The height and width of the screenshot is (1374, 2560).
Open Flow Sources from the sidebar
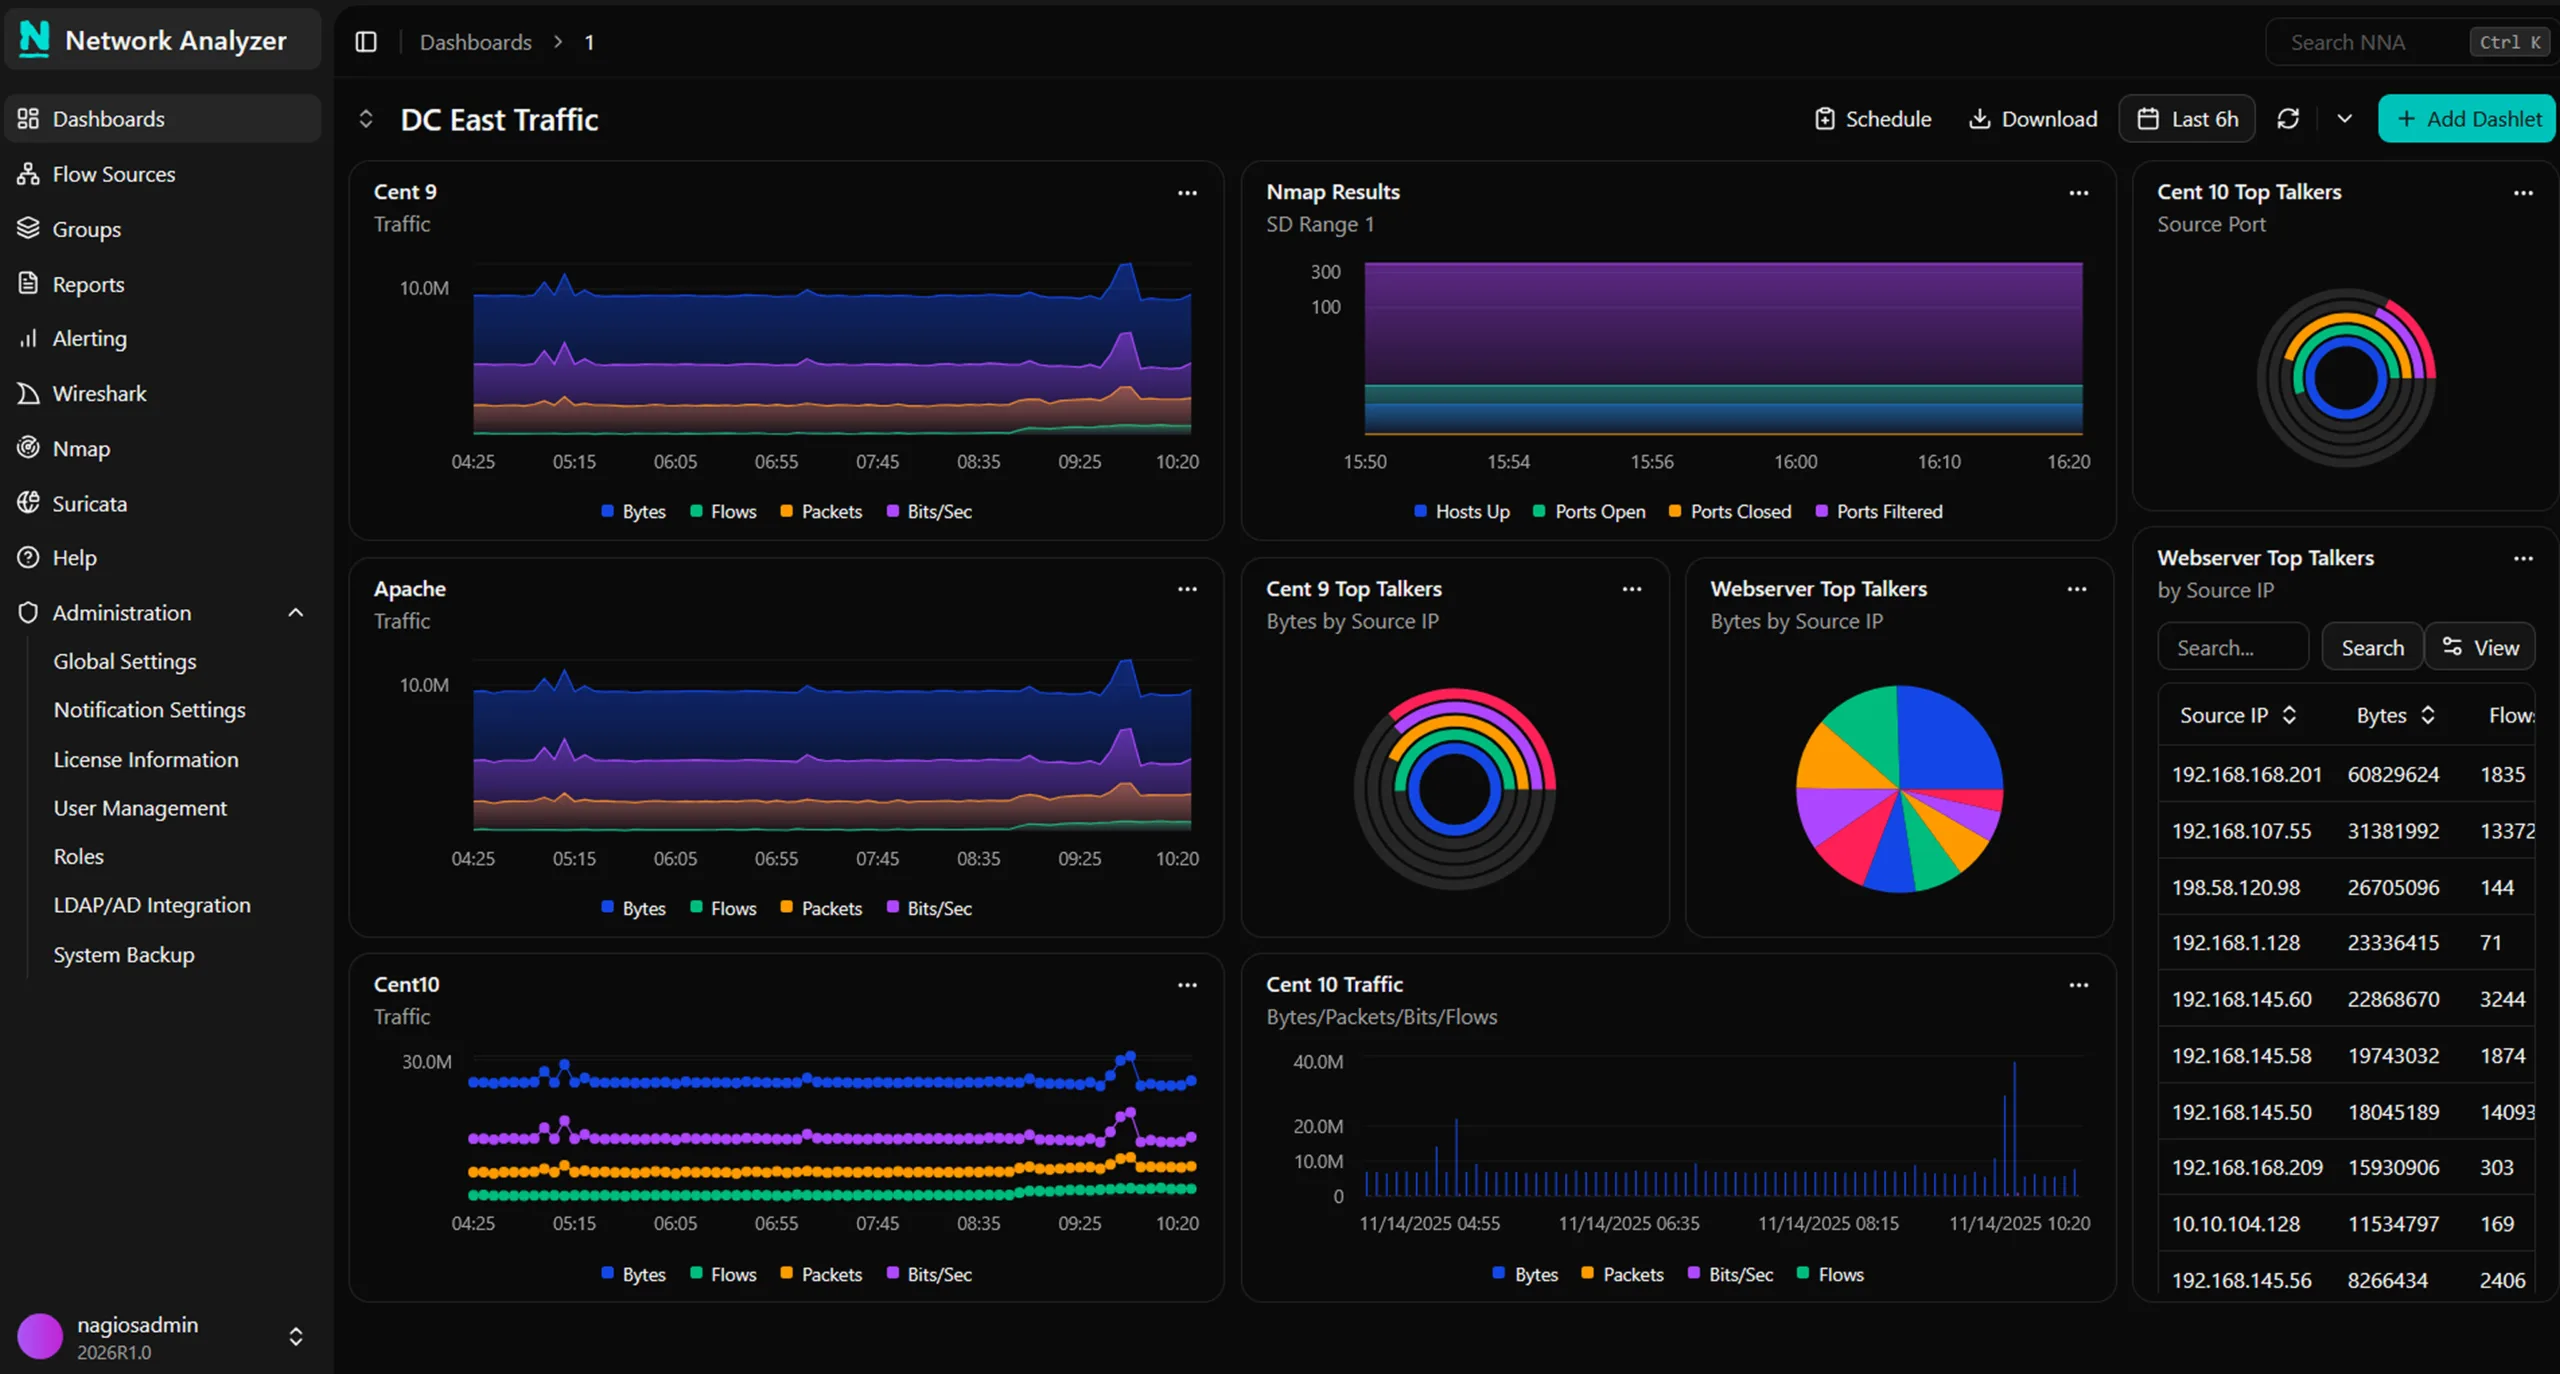tap(113, 173)
